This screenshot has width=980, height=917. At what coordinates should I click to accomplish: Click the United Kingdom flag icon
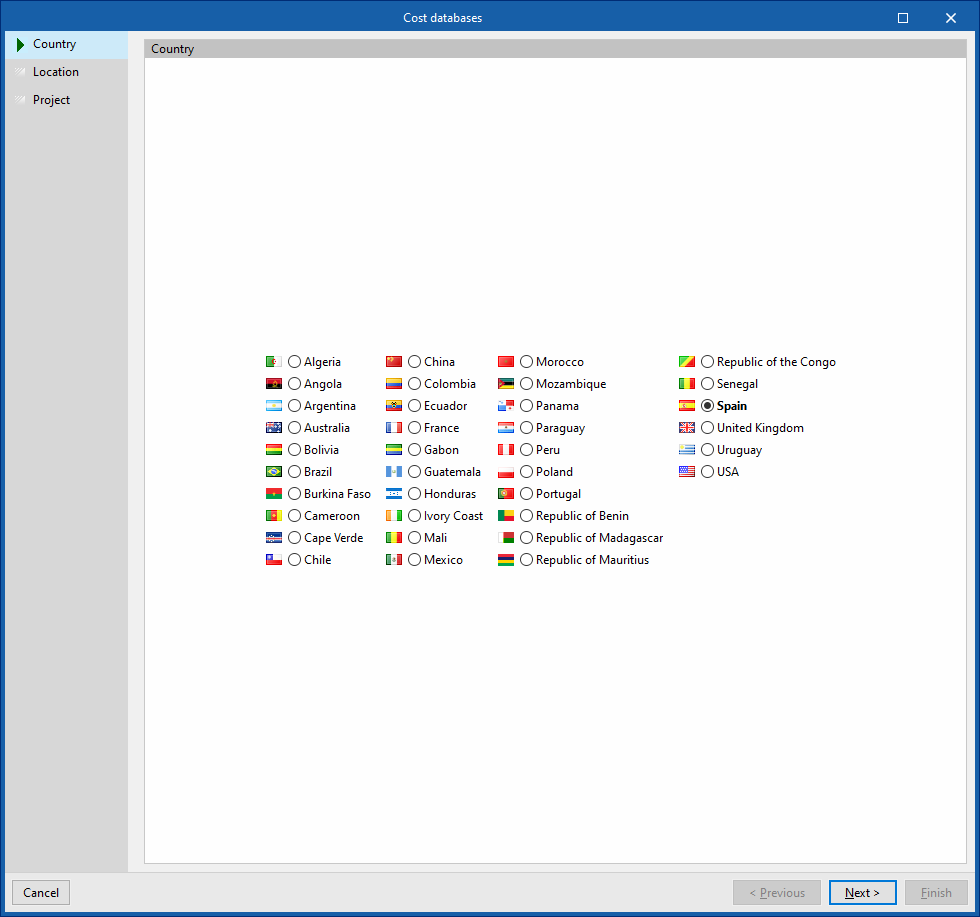[x=687, y=428]
